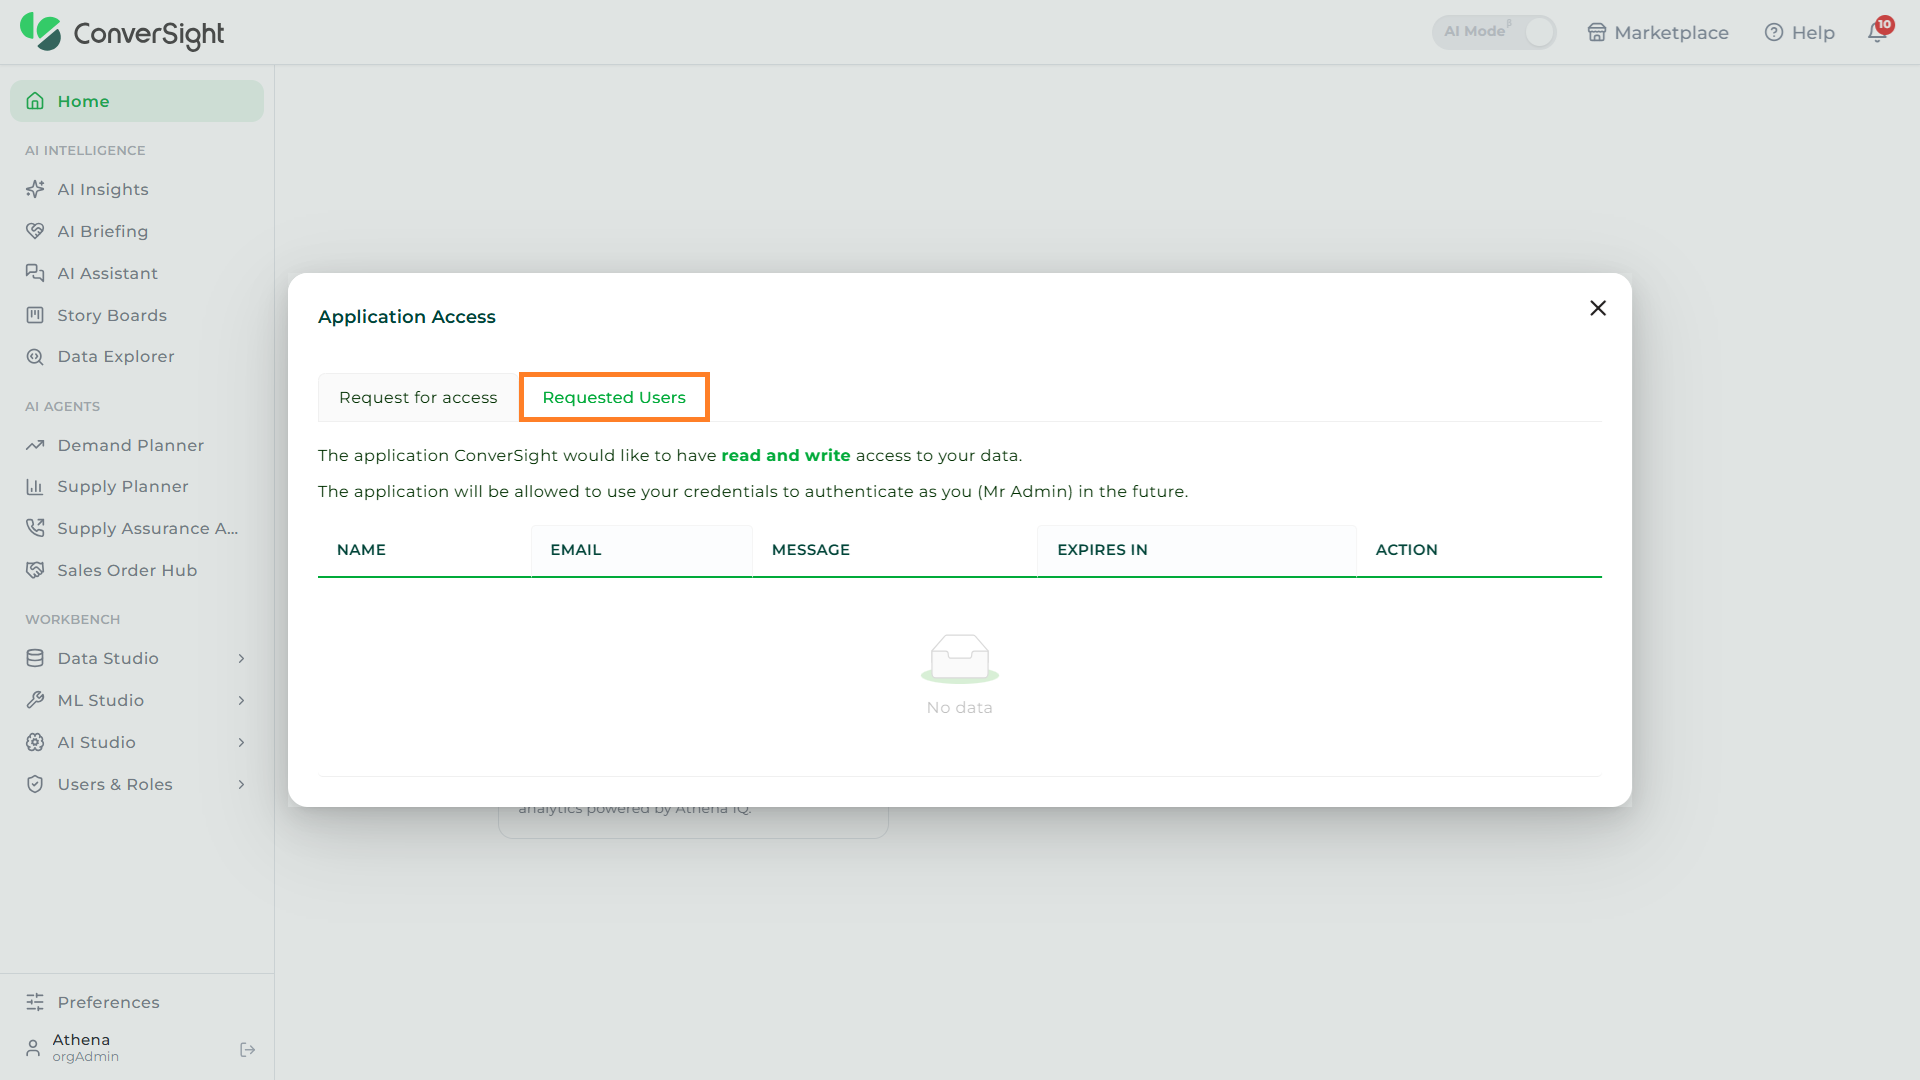Screen dimensions: 1920x1080
Task: Open notifications bell icon
Action: coord(1877,32)
